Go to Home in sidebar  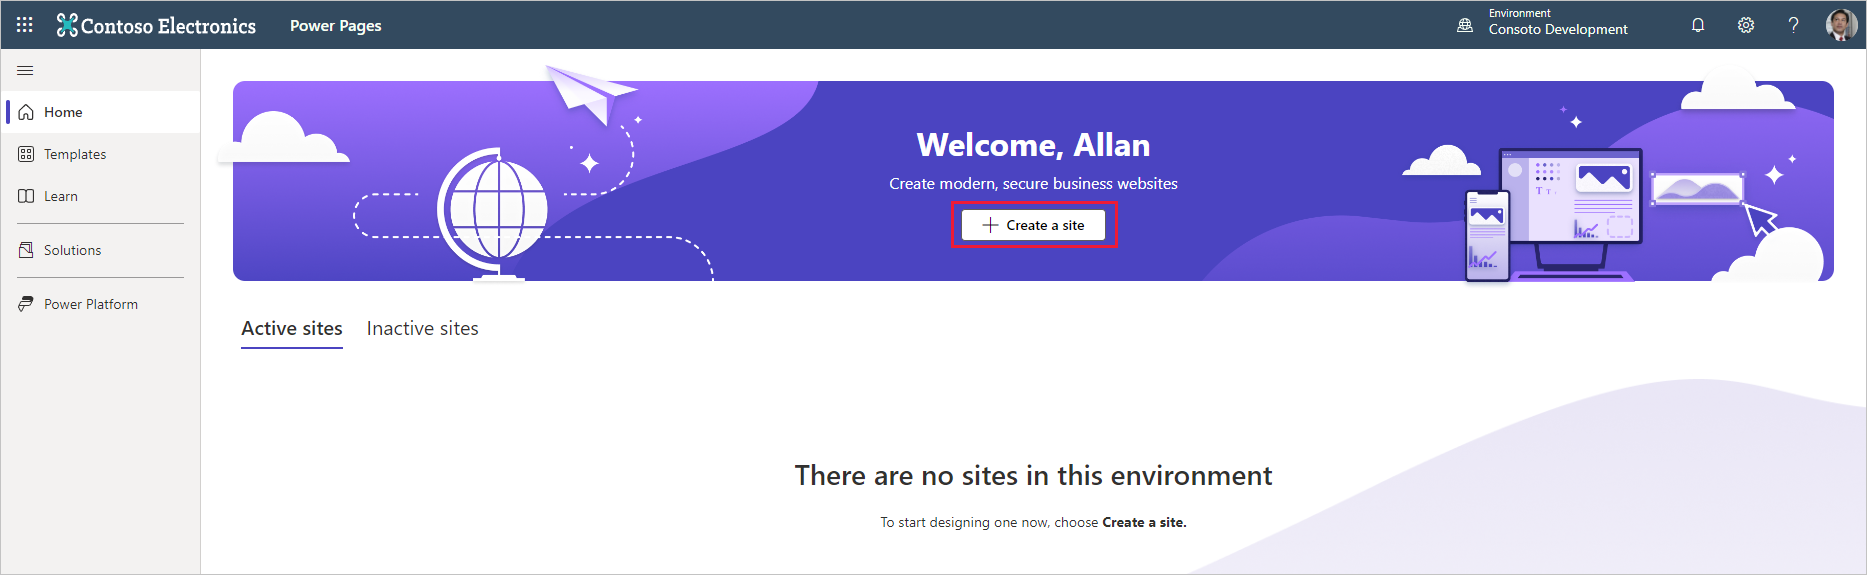tap(101, 112)
